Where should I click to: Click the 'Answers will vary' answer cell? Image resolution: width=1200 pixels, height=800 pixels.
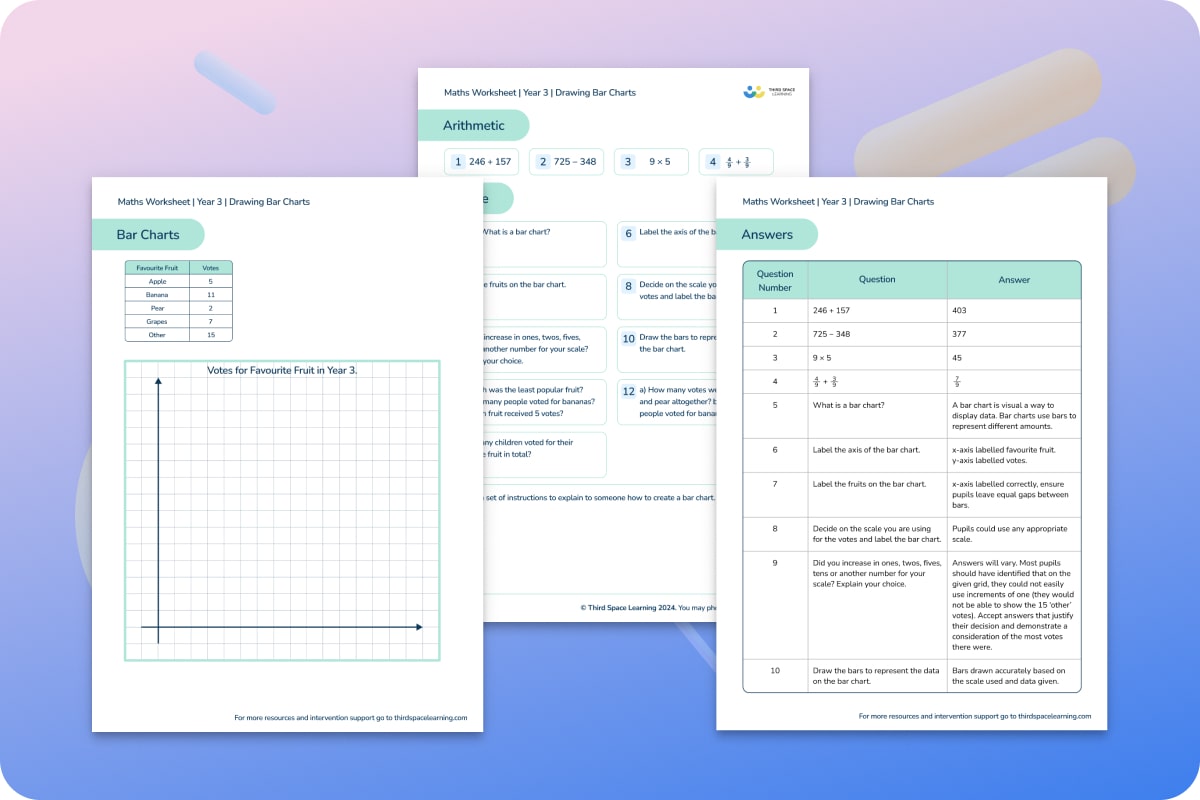[1014, 605]
